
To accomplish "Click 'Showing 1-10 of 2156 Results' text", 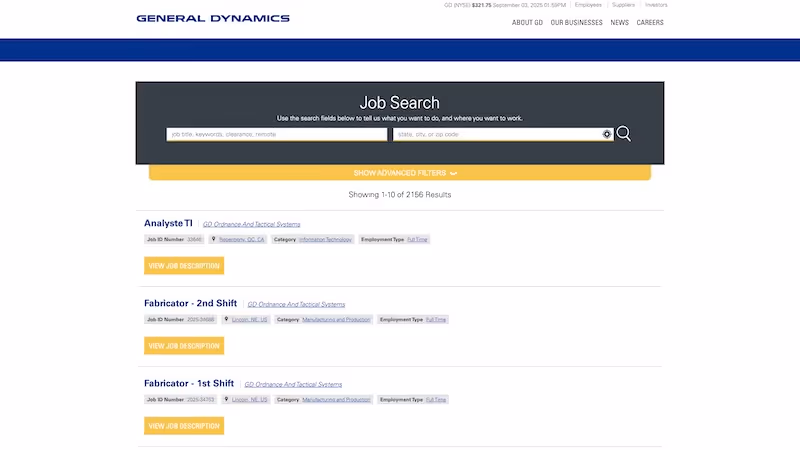I will coord(400,194).
